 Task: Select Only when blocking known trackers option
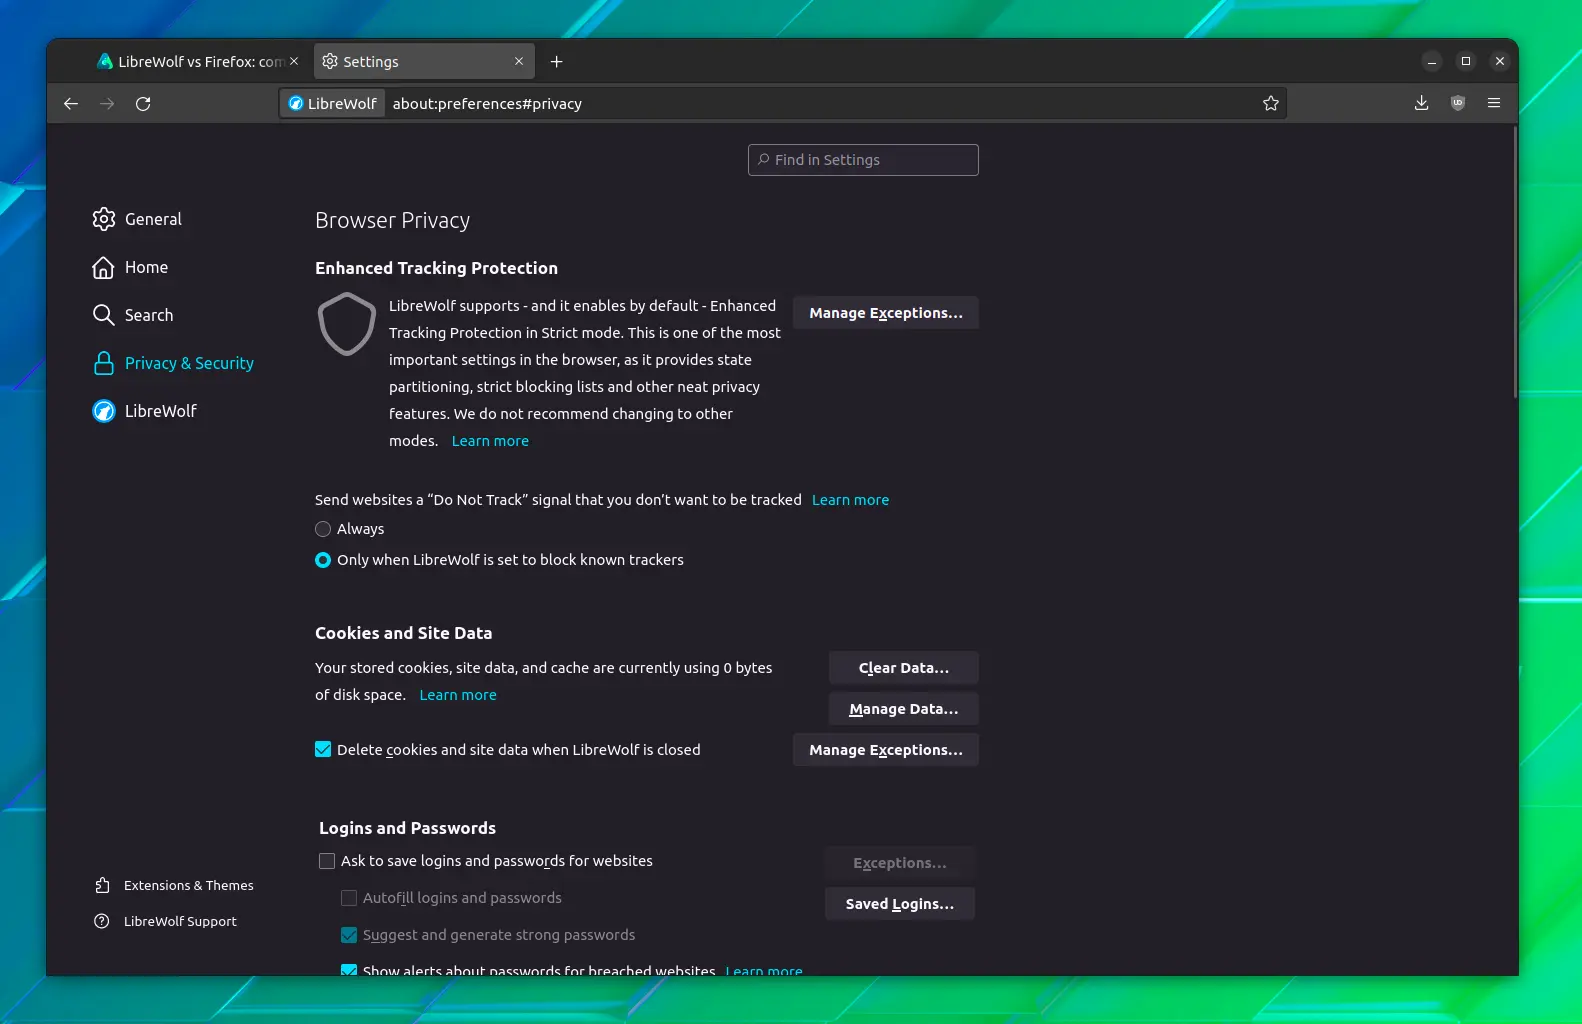323,560
